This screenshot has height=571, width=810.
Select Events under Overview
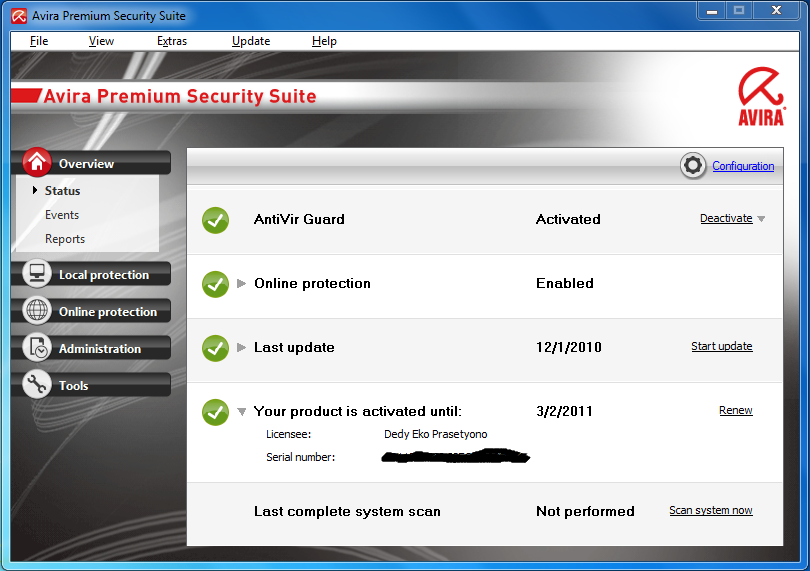click(62, 215)
